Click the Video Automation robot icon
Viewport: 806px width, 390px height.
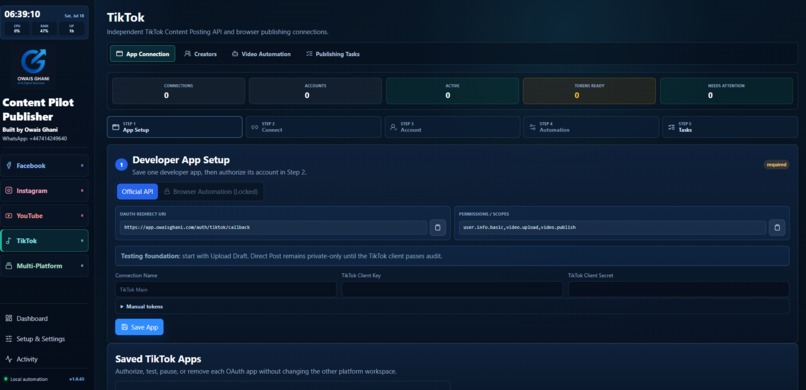pos(235,53)
